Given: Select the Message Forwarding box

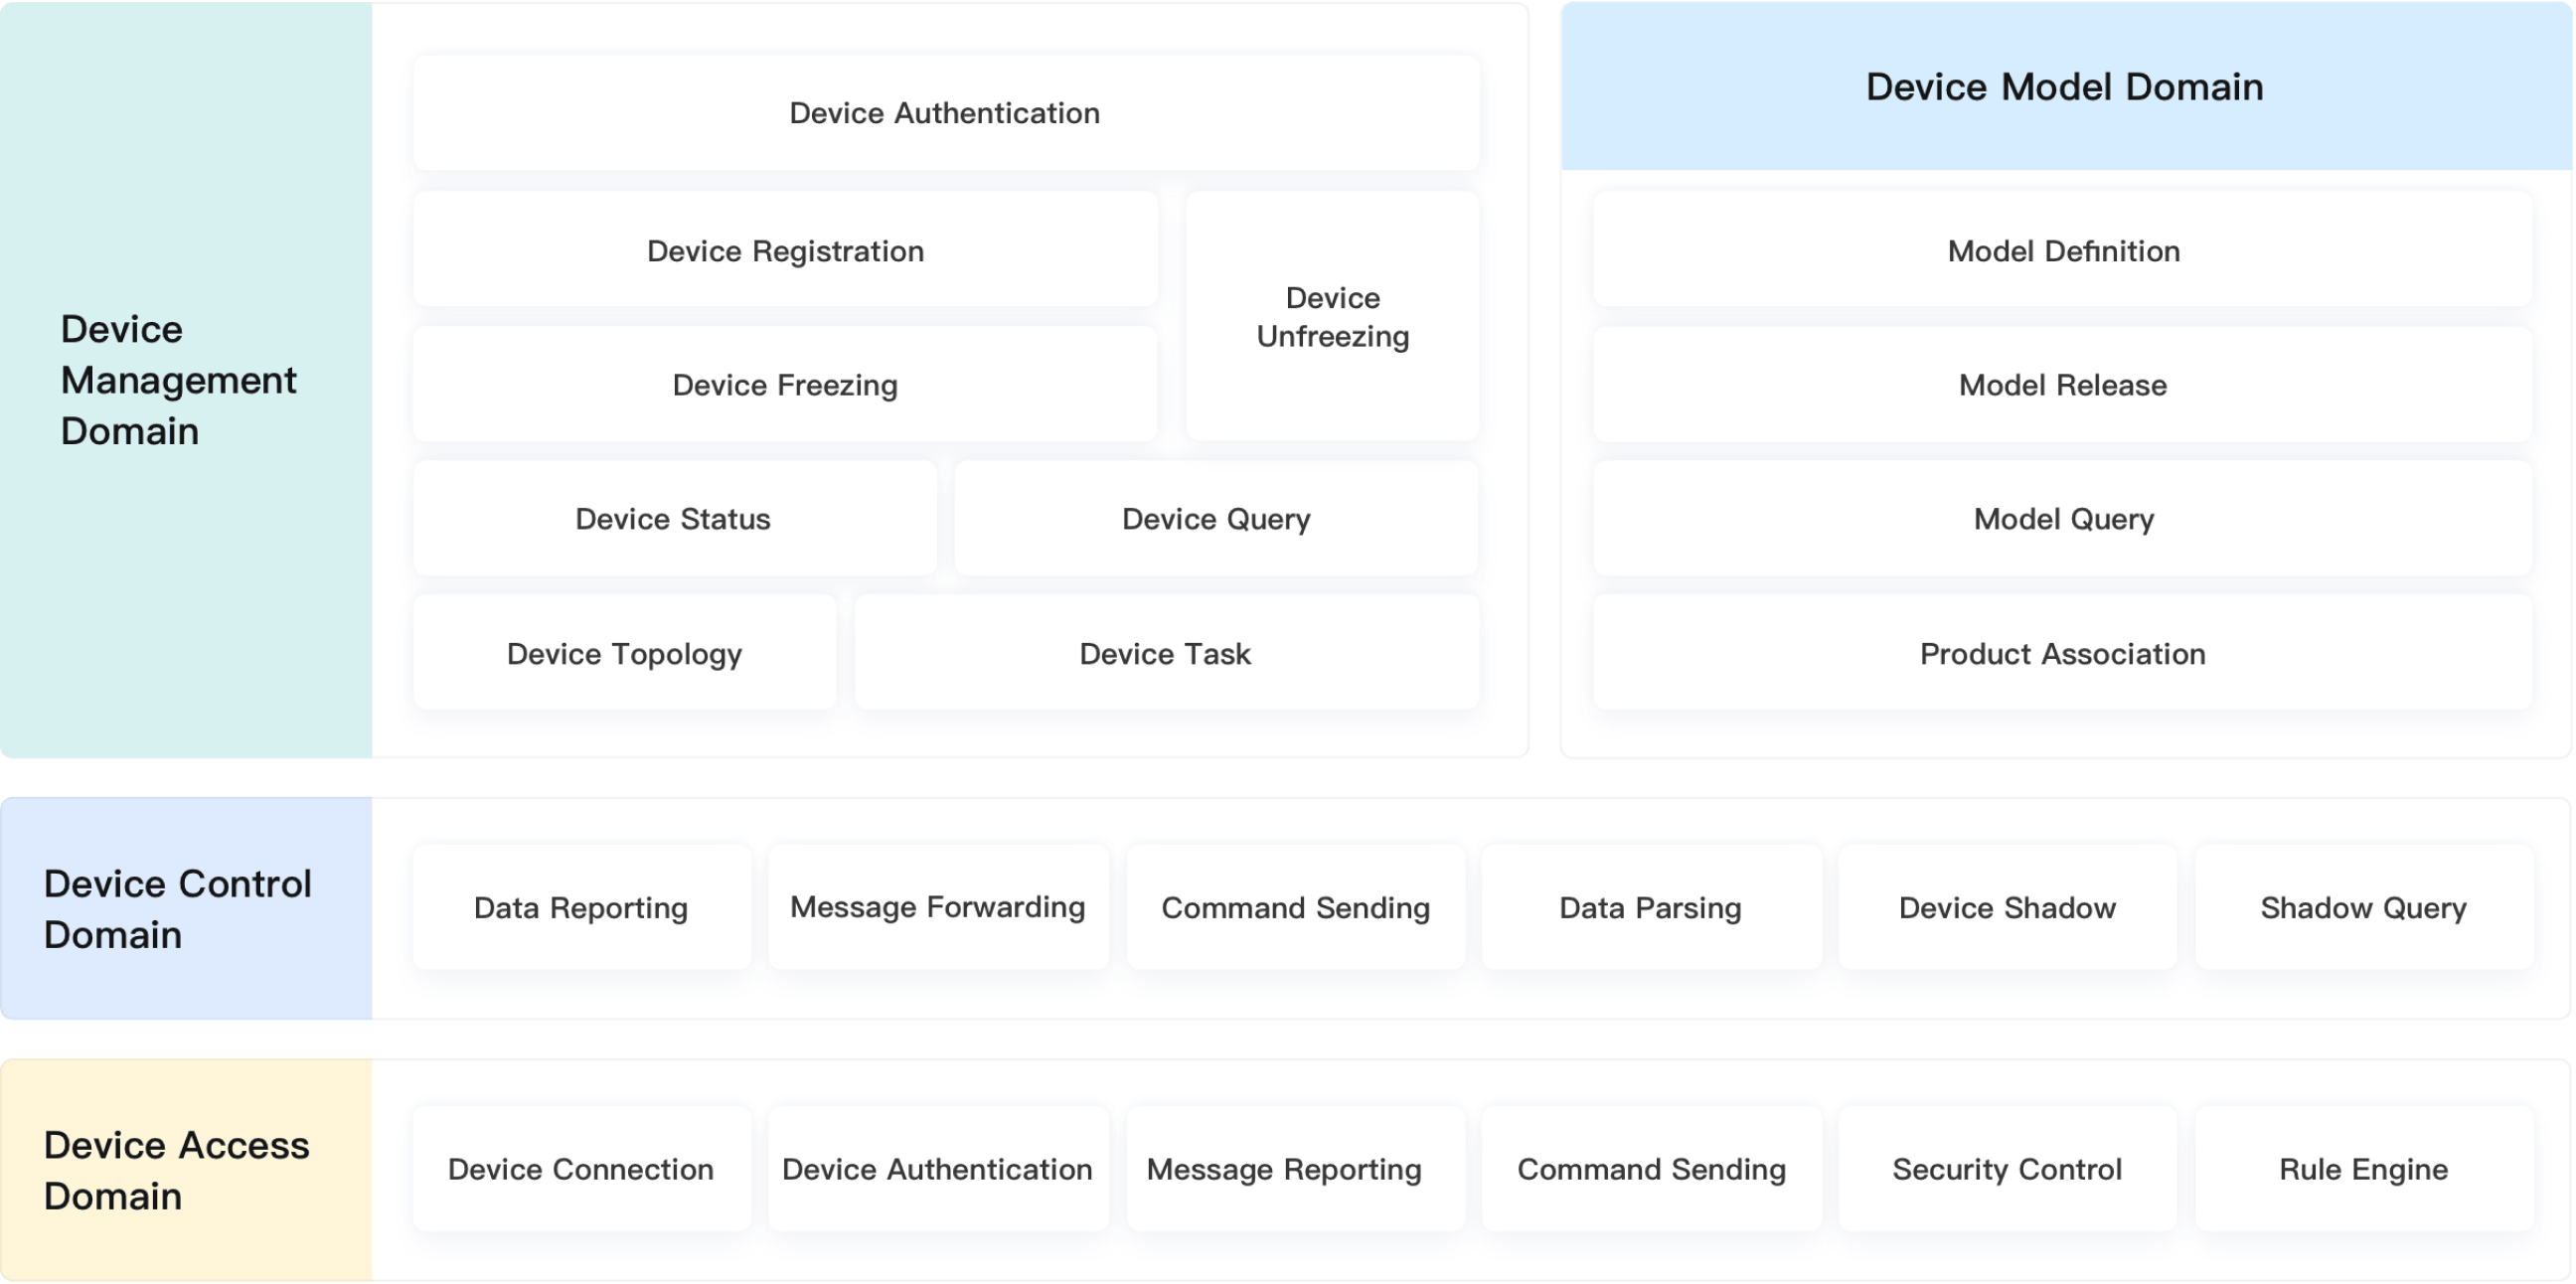Looking at the screenshot, I should tap(937, 907).
